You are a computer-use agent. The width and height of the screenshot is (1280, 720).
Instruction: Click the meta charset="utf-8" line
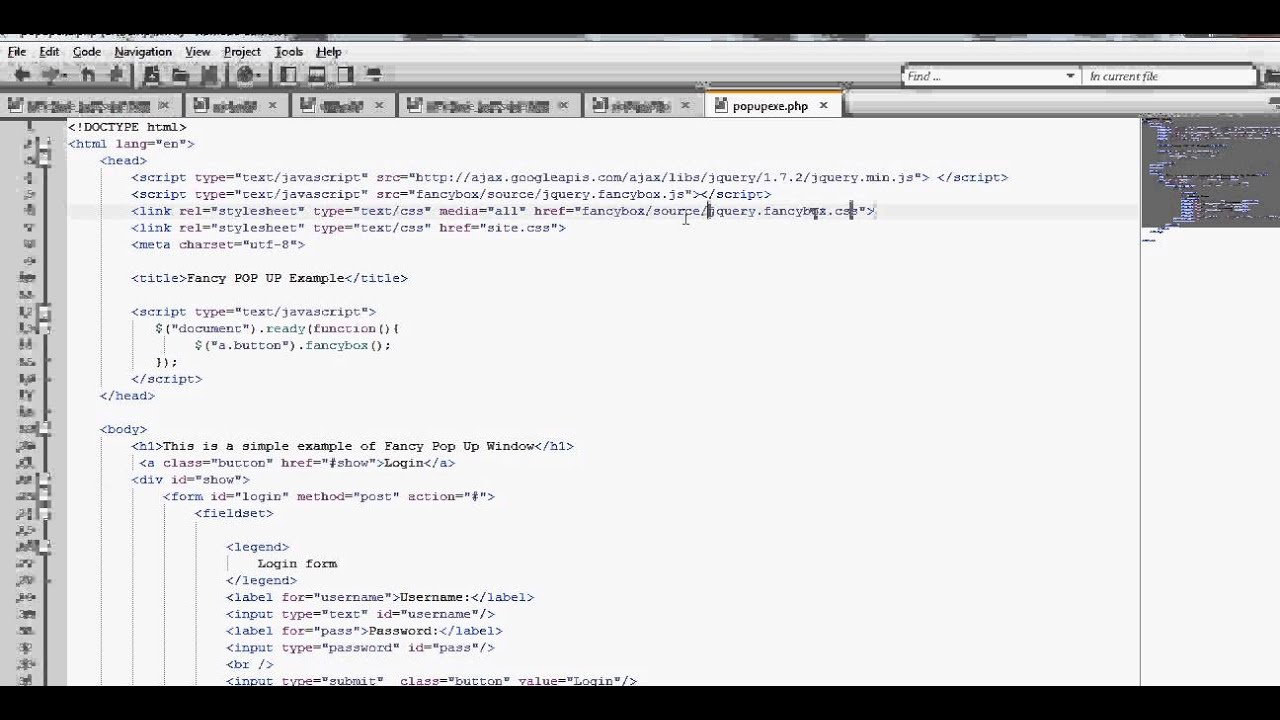[218, 244]
